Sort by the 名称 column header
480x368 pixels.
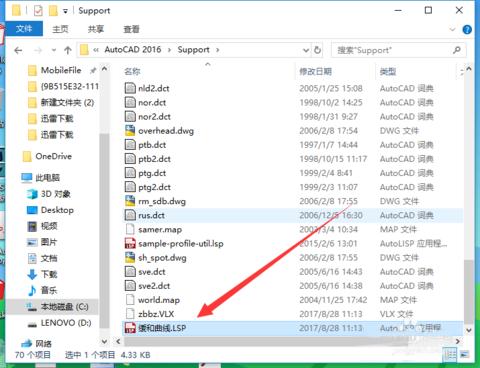132,71
